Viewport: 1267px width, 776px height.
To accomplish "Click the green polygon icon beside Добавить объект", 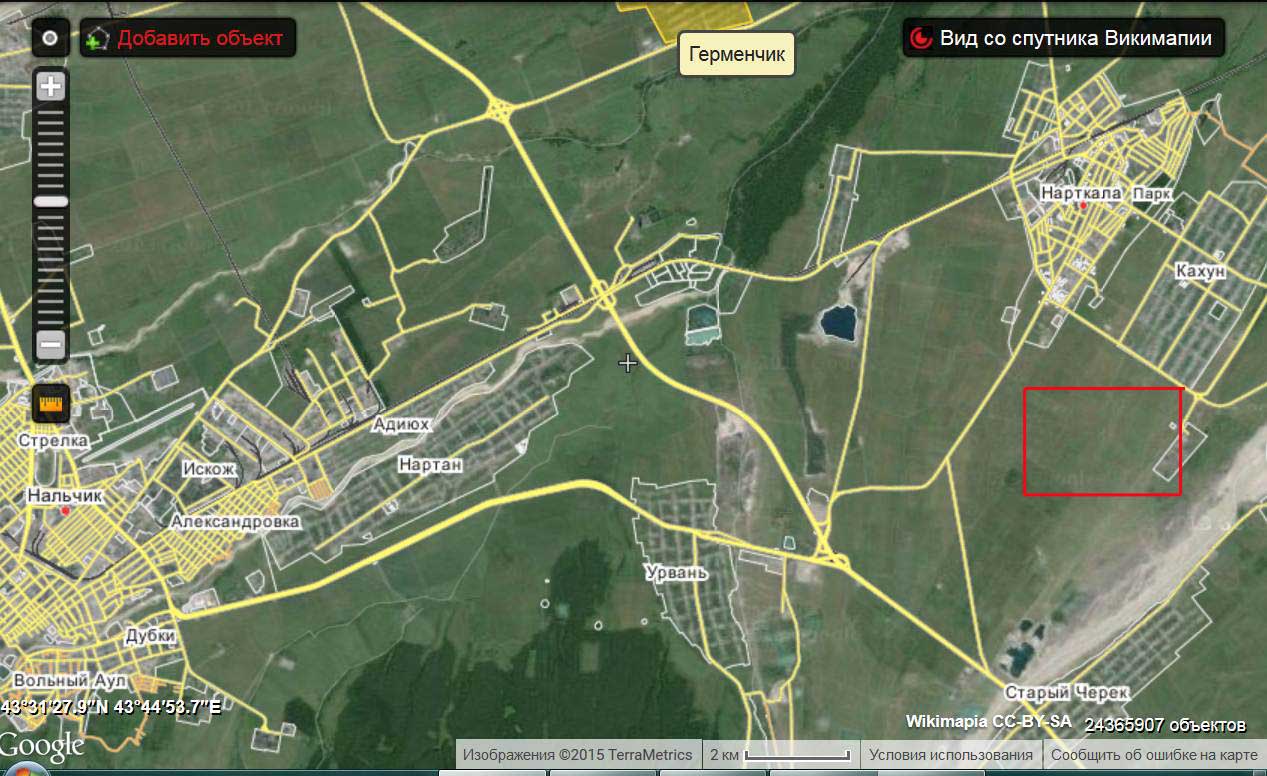I will tap(97, 39).
